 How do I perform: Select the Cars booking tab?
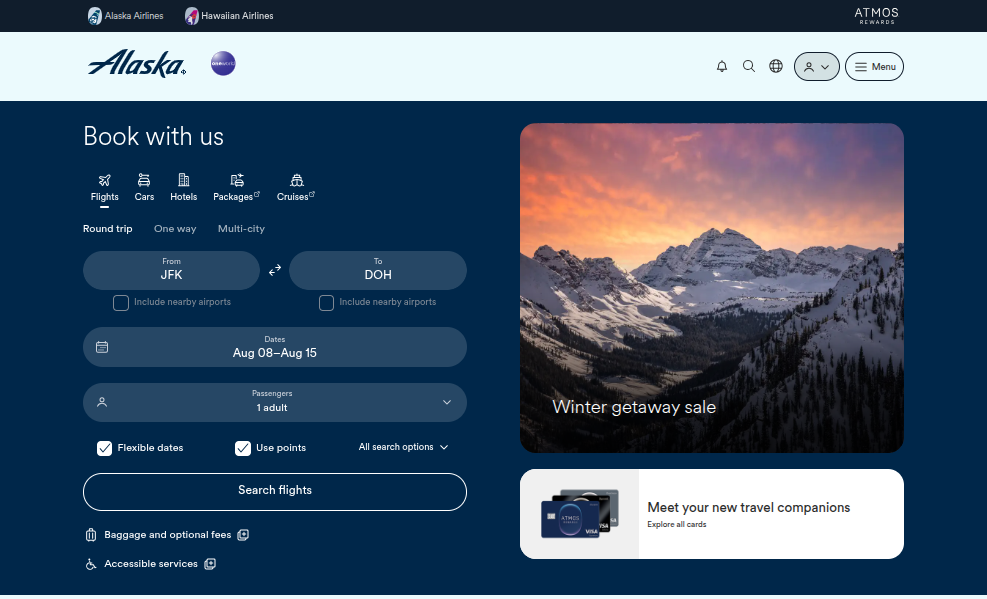[x=144, y=188]
